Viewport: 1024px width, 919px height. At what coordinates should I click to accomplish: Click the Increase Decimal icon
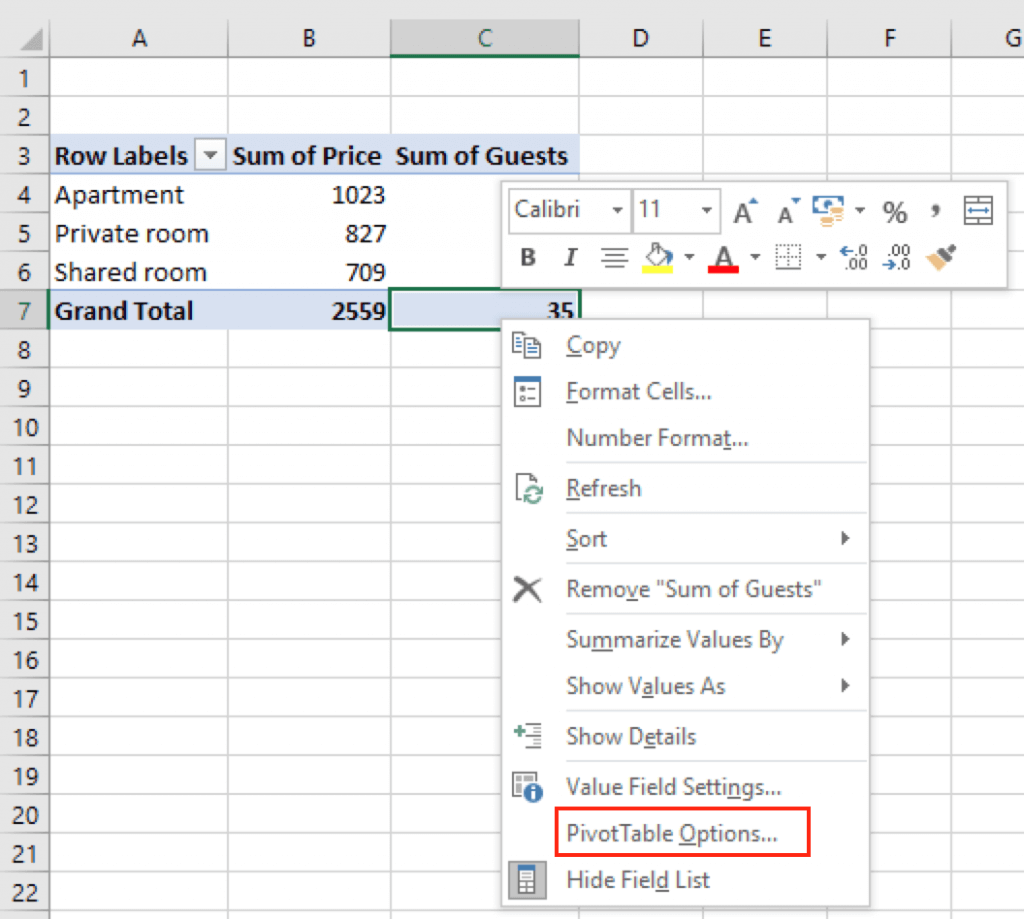click(x=856, y=257)
